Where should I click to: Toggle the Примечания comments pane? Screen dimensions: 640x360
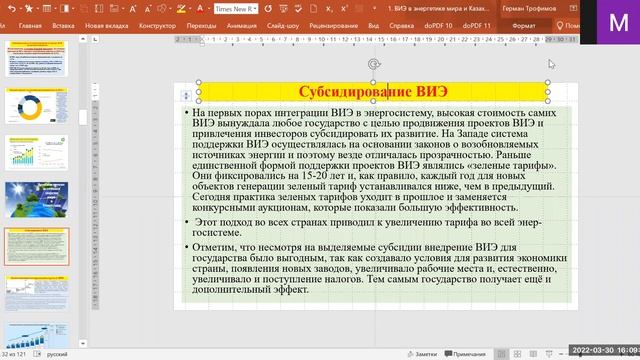(x=465, y=354)
